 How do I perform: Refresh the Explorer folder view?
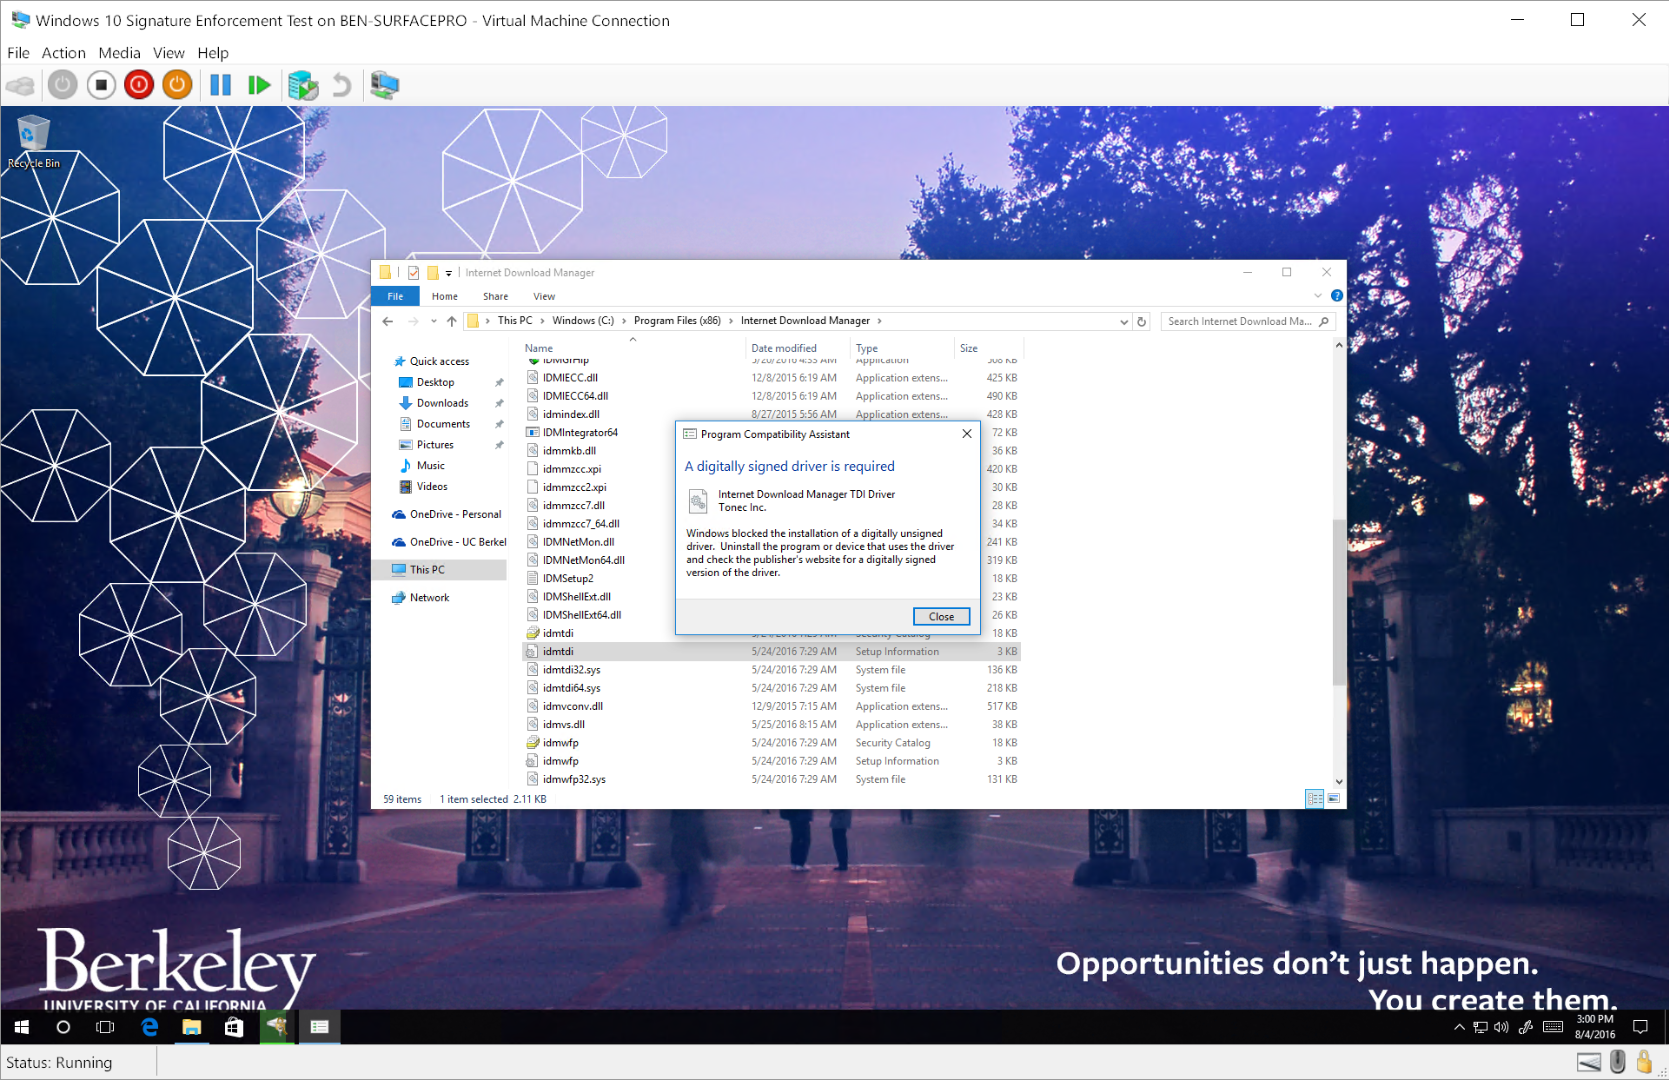[1142, 322]
